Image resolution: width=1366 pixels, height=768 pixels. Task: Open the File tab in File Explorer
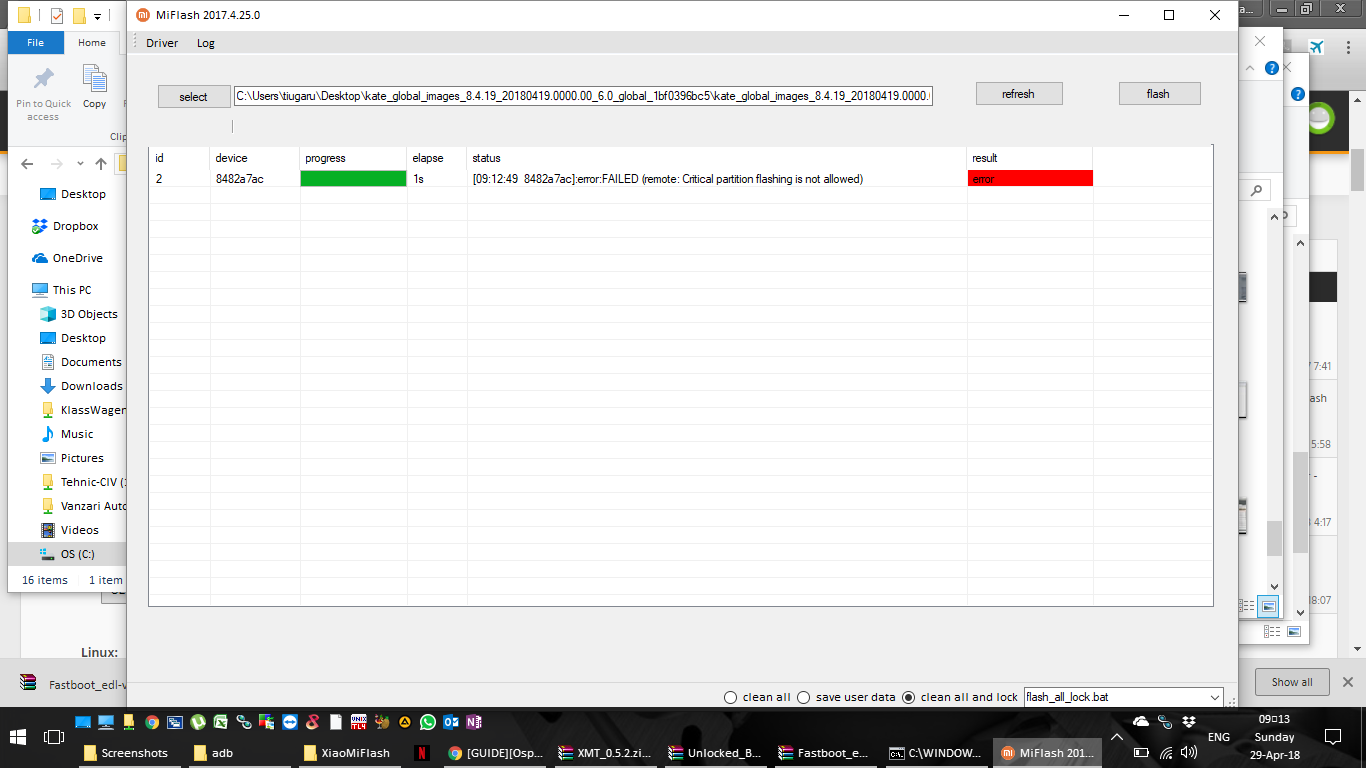[x=35, y=43]
